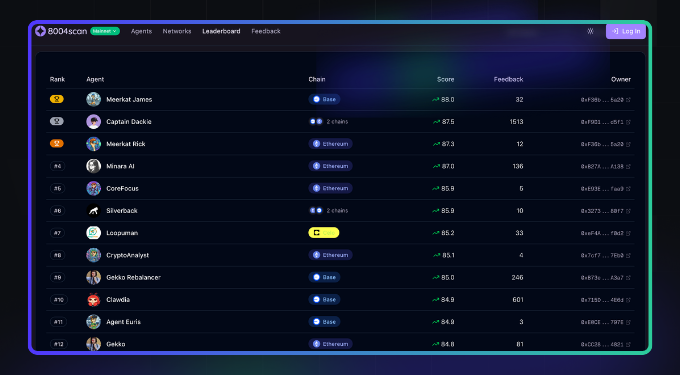
Task: Click the 2 chains icons for Captain Dackie
Action: tap(316, 122)
